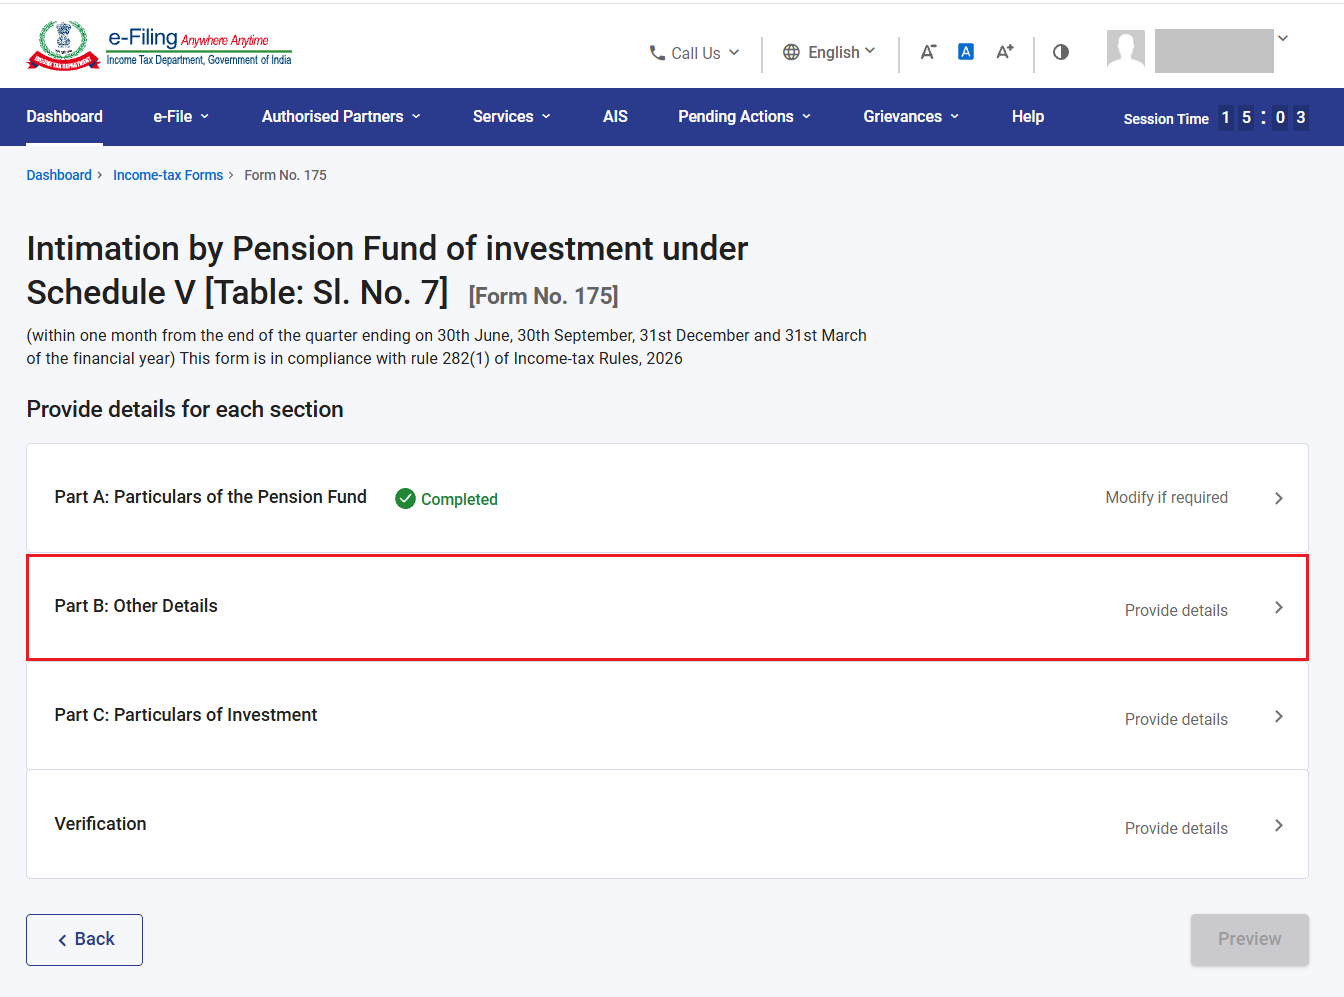
Task: Click the user profile avatar picture
Action: pyautogui.click(x=1126, y=49)
